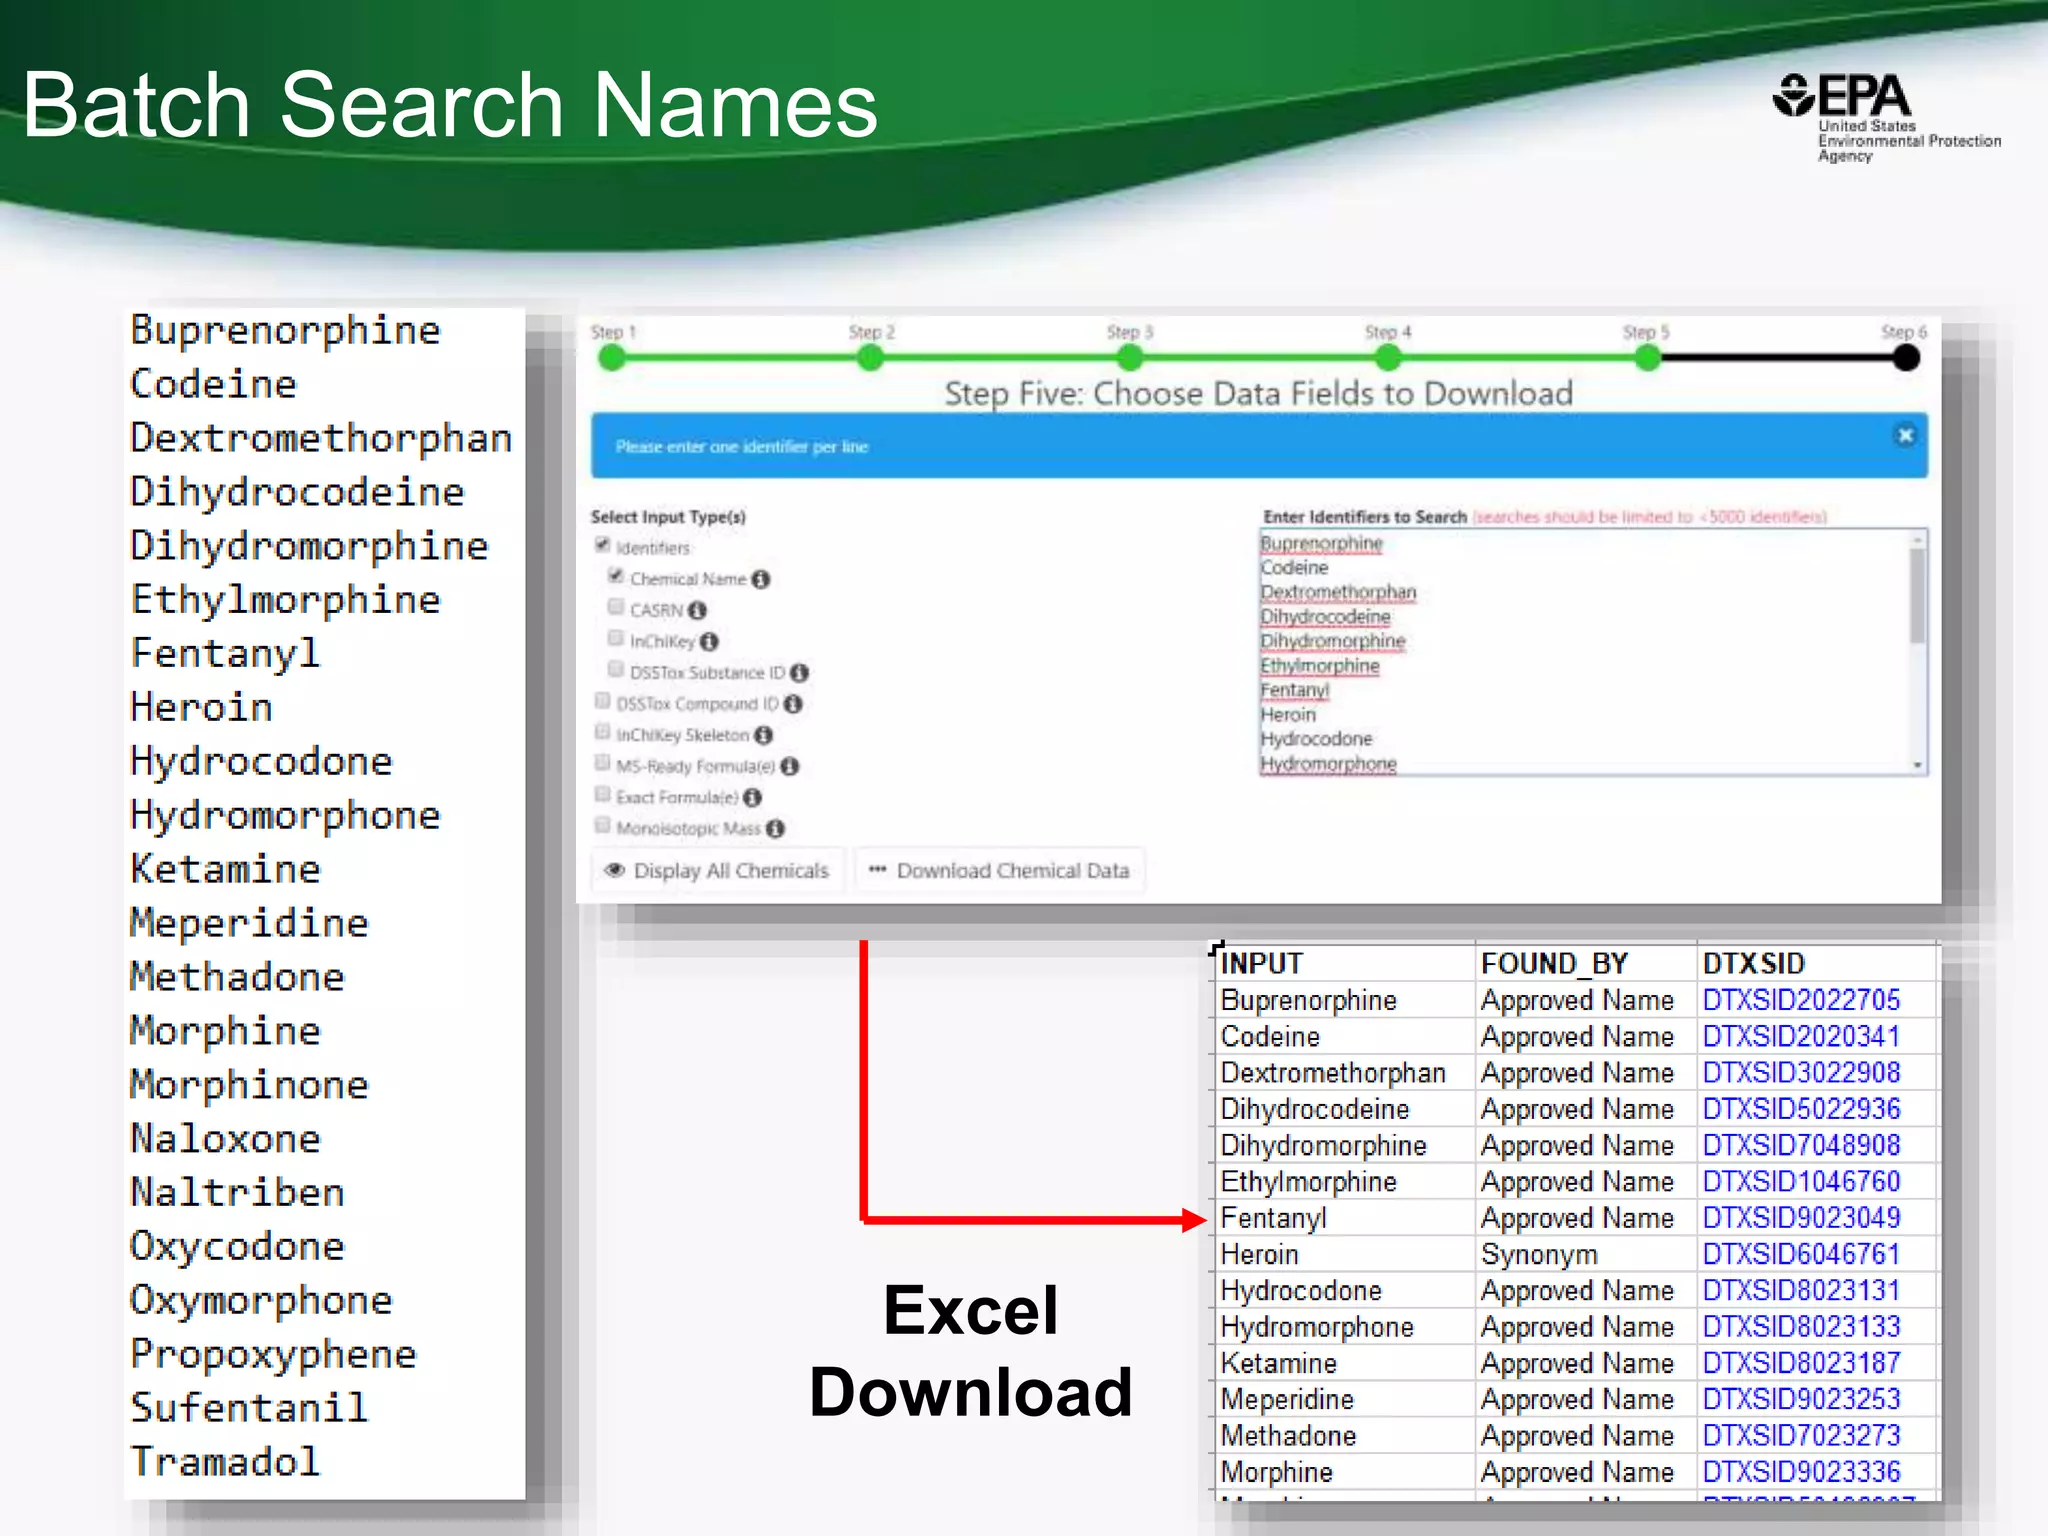Open DTXSID6046761 link for Heroin

click(x=1801, y=1254)
